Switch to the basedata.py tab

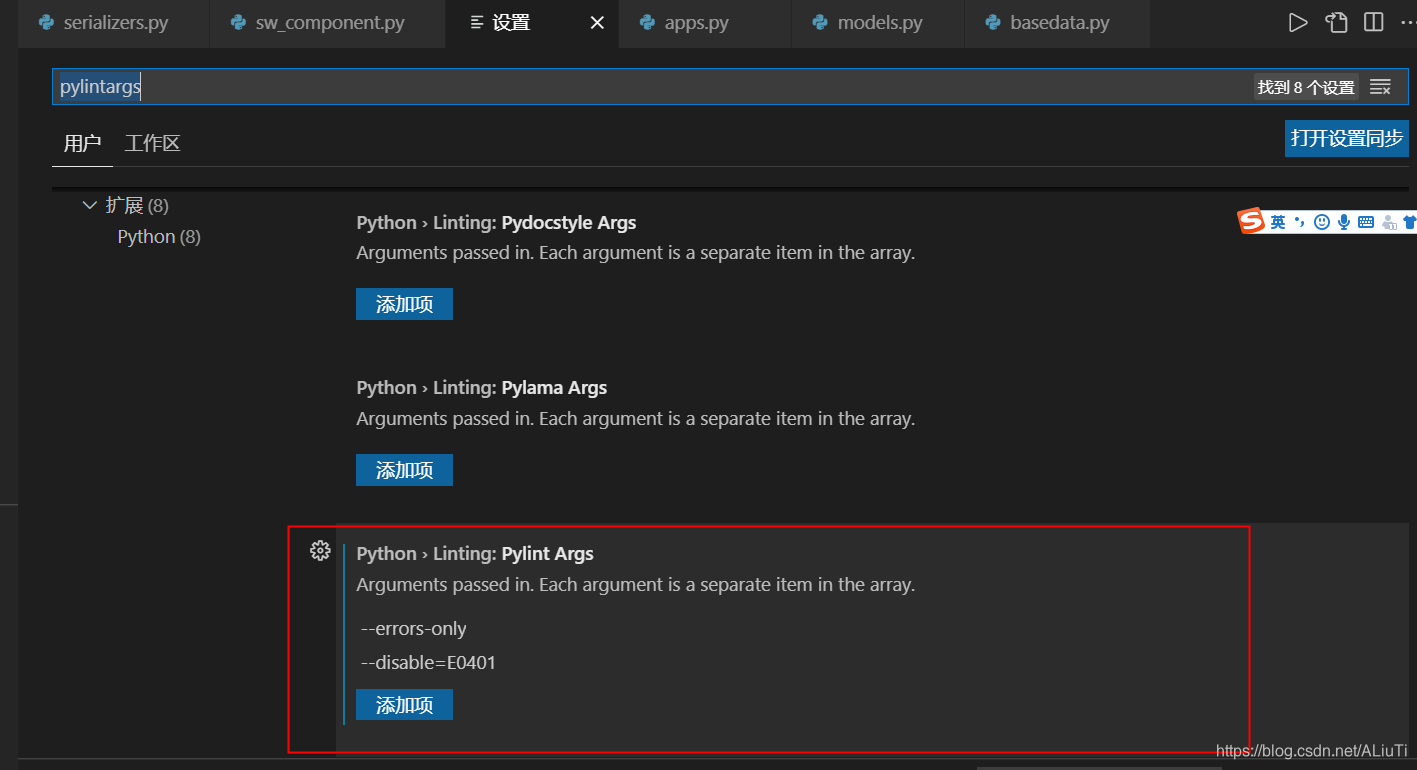[x=1055, y=21]
